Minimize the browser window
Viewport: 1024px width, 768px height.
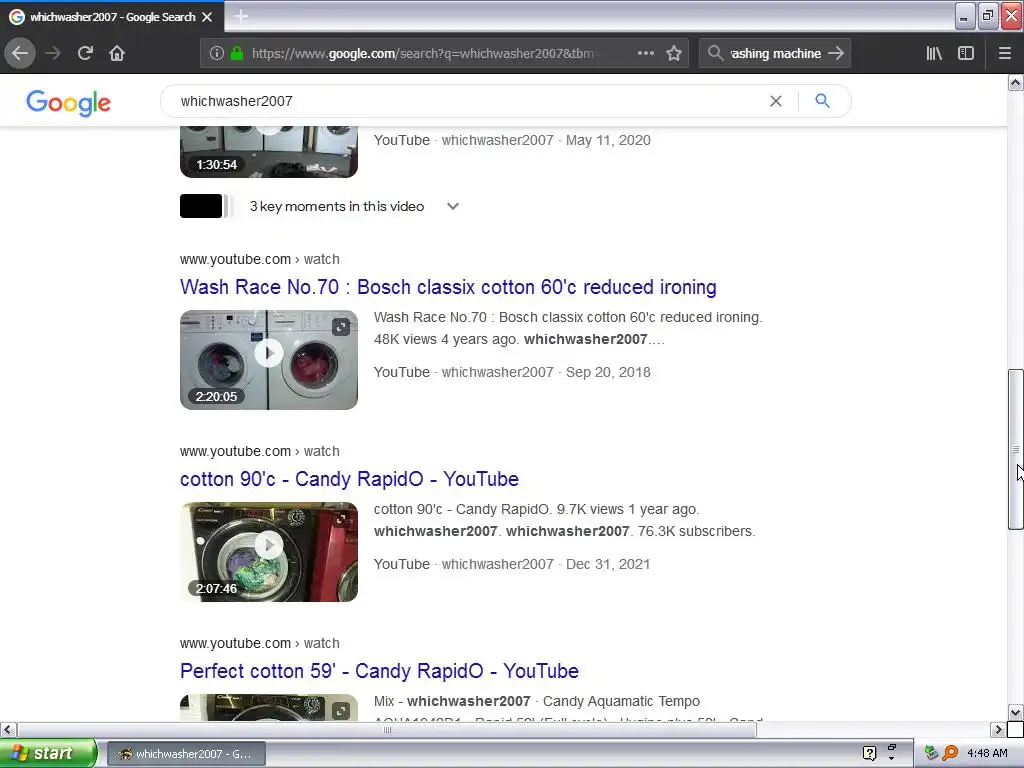pos(965,16)
